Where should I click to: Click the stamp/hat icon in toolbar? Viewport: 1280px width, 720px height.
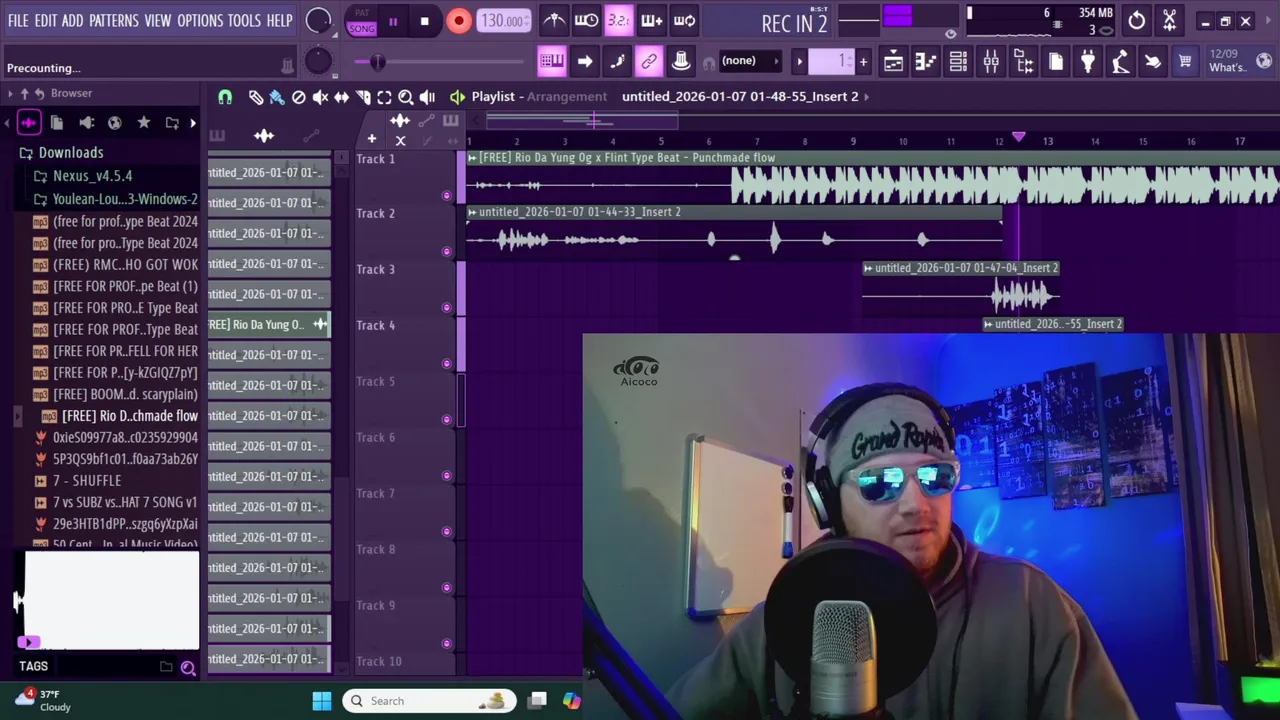681,61
